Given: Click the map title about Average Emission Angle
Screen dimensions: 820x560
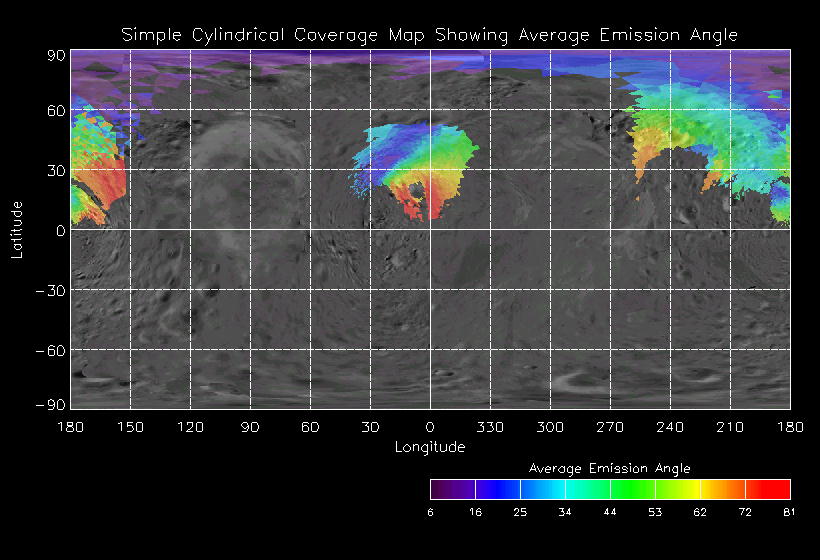Looking at the screenshot, I should pos(429,35).
